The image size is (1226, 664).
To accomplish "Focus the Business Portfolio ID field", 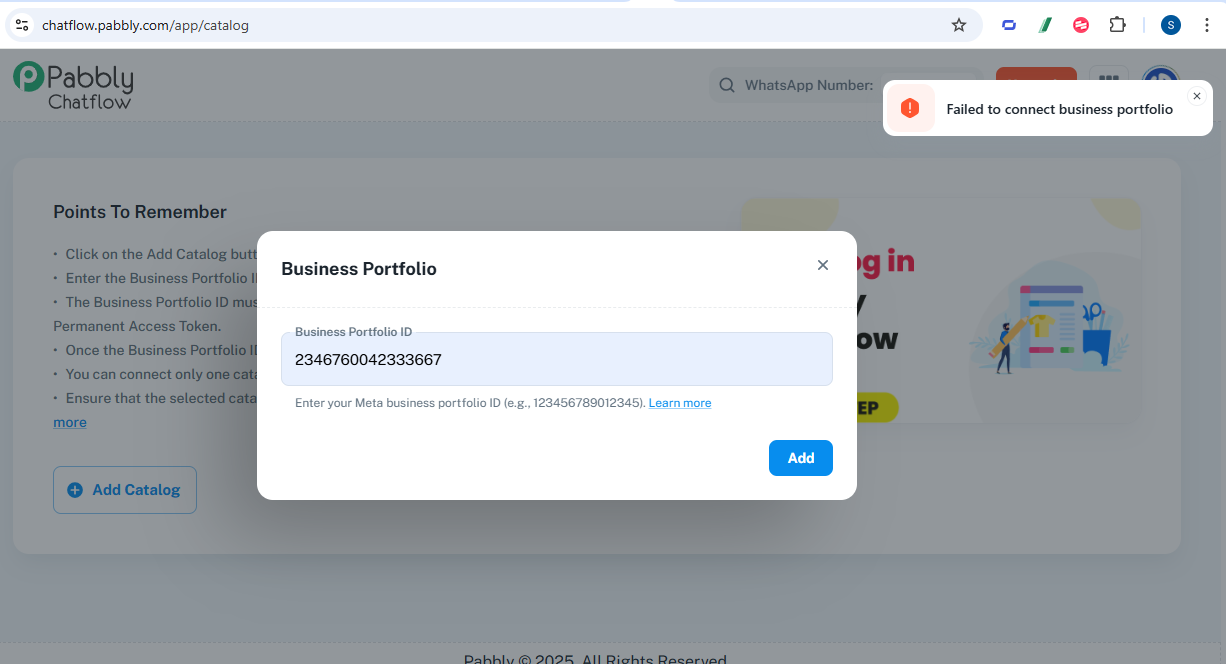I will (557, 359).
